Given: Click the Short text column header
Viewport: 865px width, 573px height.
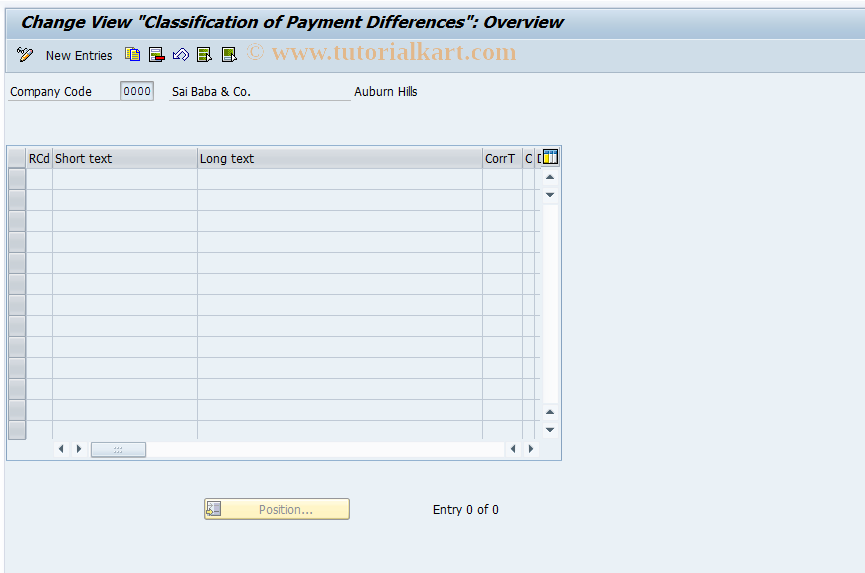Looking at the screenshot, I should (124, 158).
